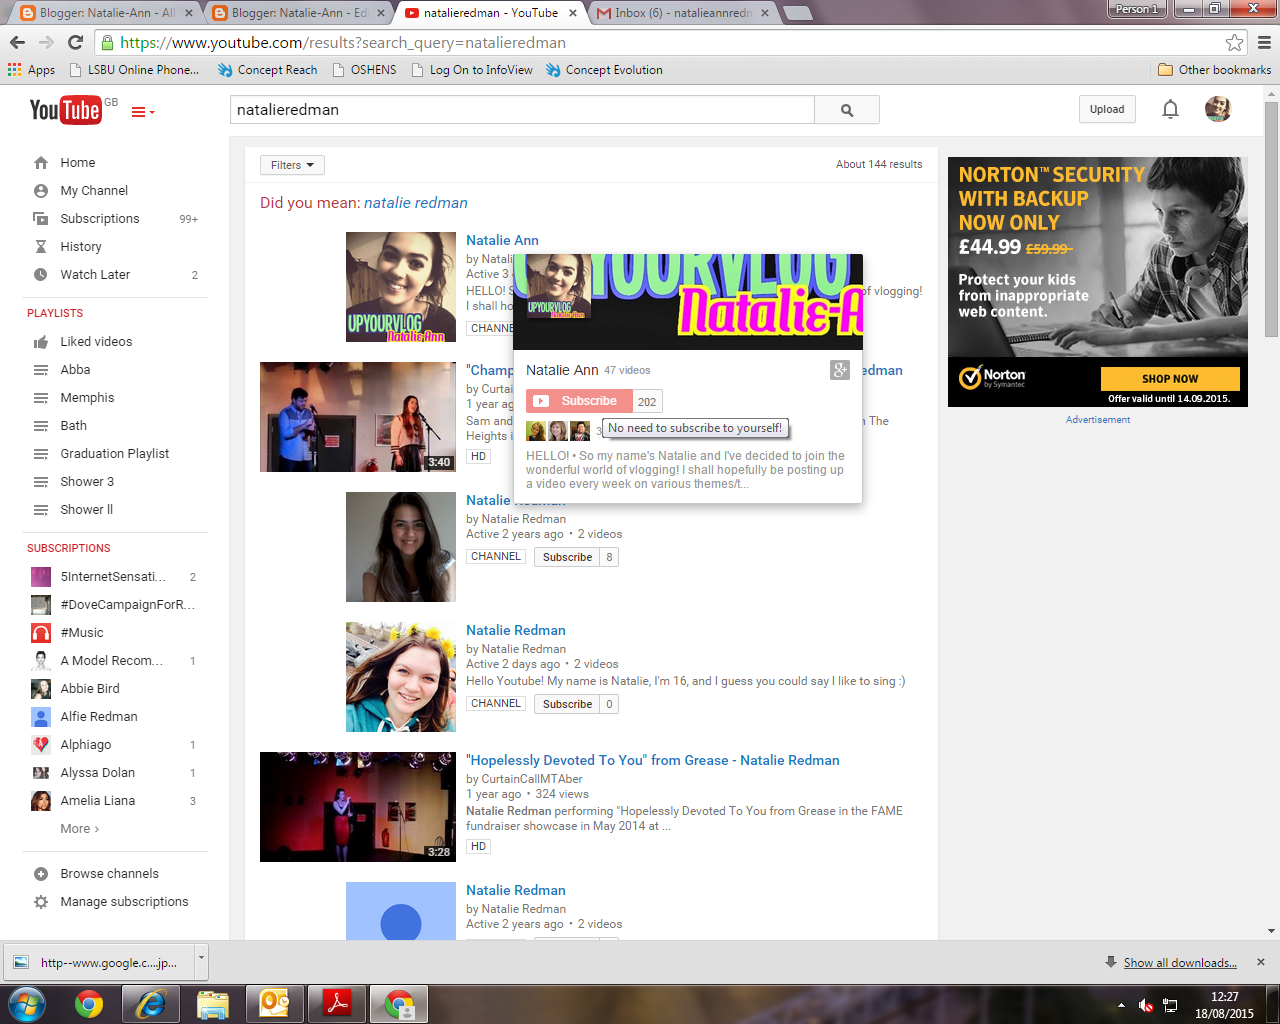Click the taskbar clock
Image resolution: width=1280 pixels, height=1024 pixels.
pyautogui.click(x=1224, y=1005)
